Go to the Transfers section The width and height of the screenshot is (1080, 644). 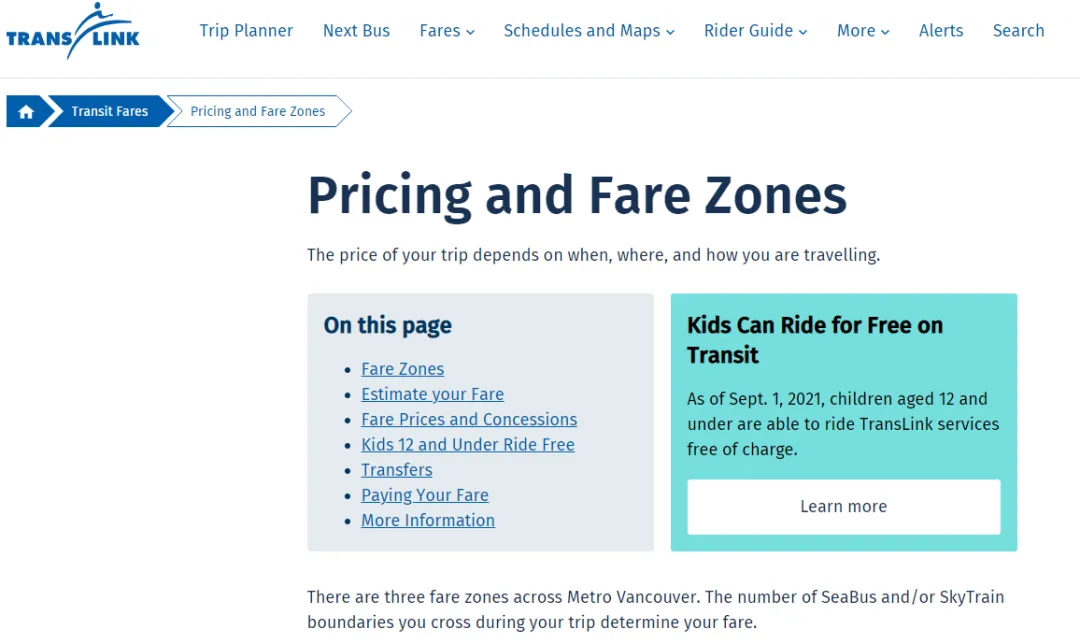coord(397,470)
